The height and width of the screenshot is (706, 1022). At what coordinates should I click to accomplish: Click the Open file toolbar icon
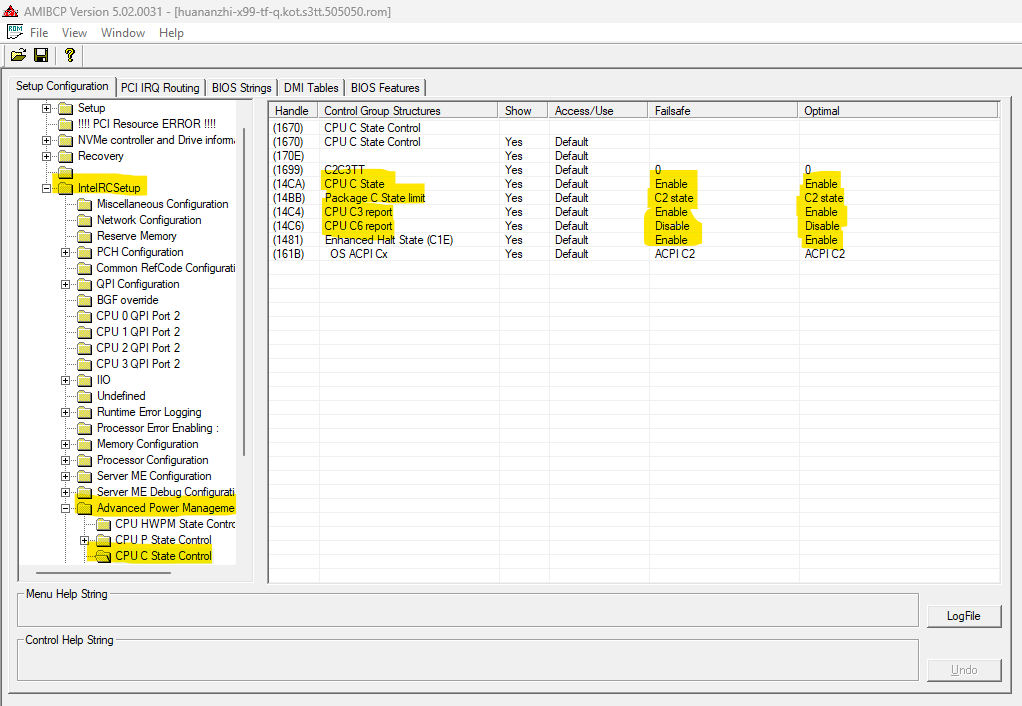click(x=18, y=55)
